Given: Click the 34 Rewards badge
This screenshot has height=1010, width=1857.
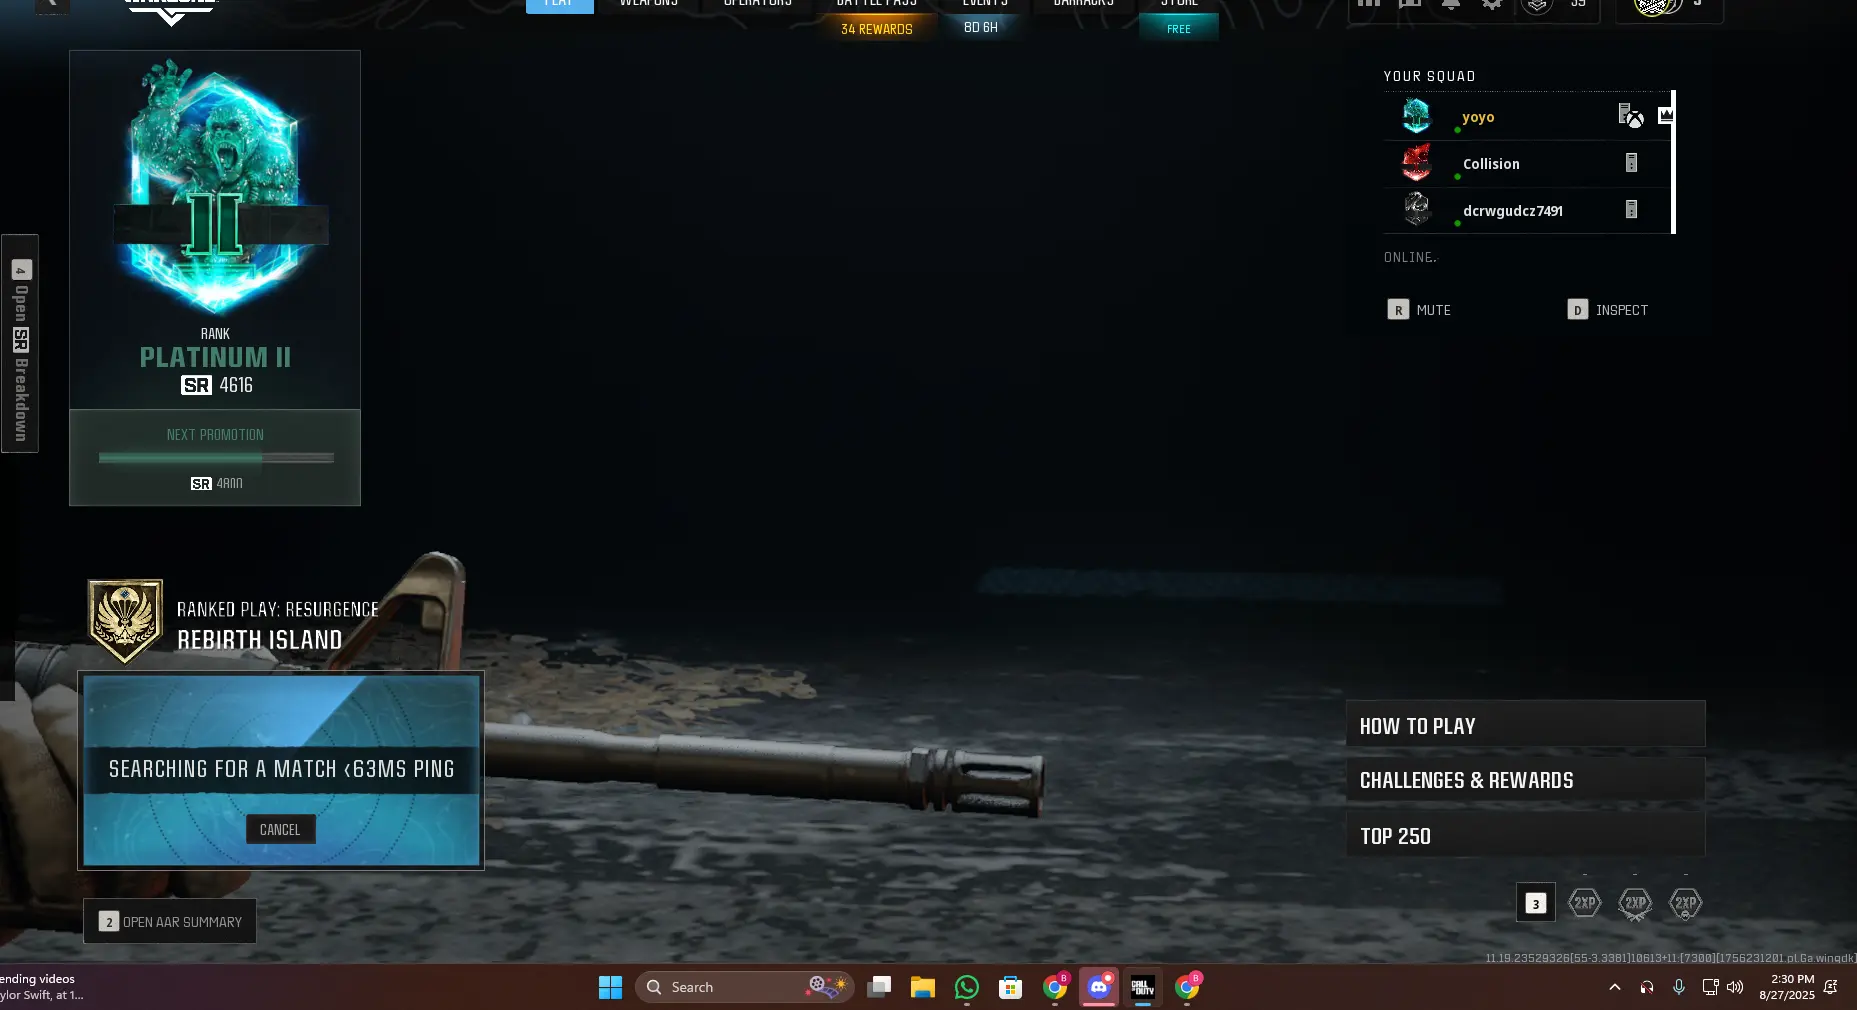Looking at the screenshot, I should (877, 29).
